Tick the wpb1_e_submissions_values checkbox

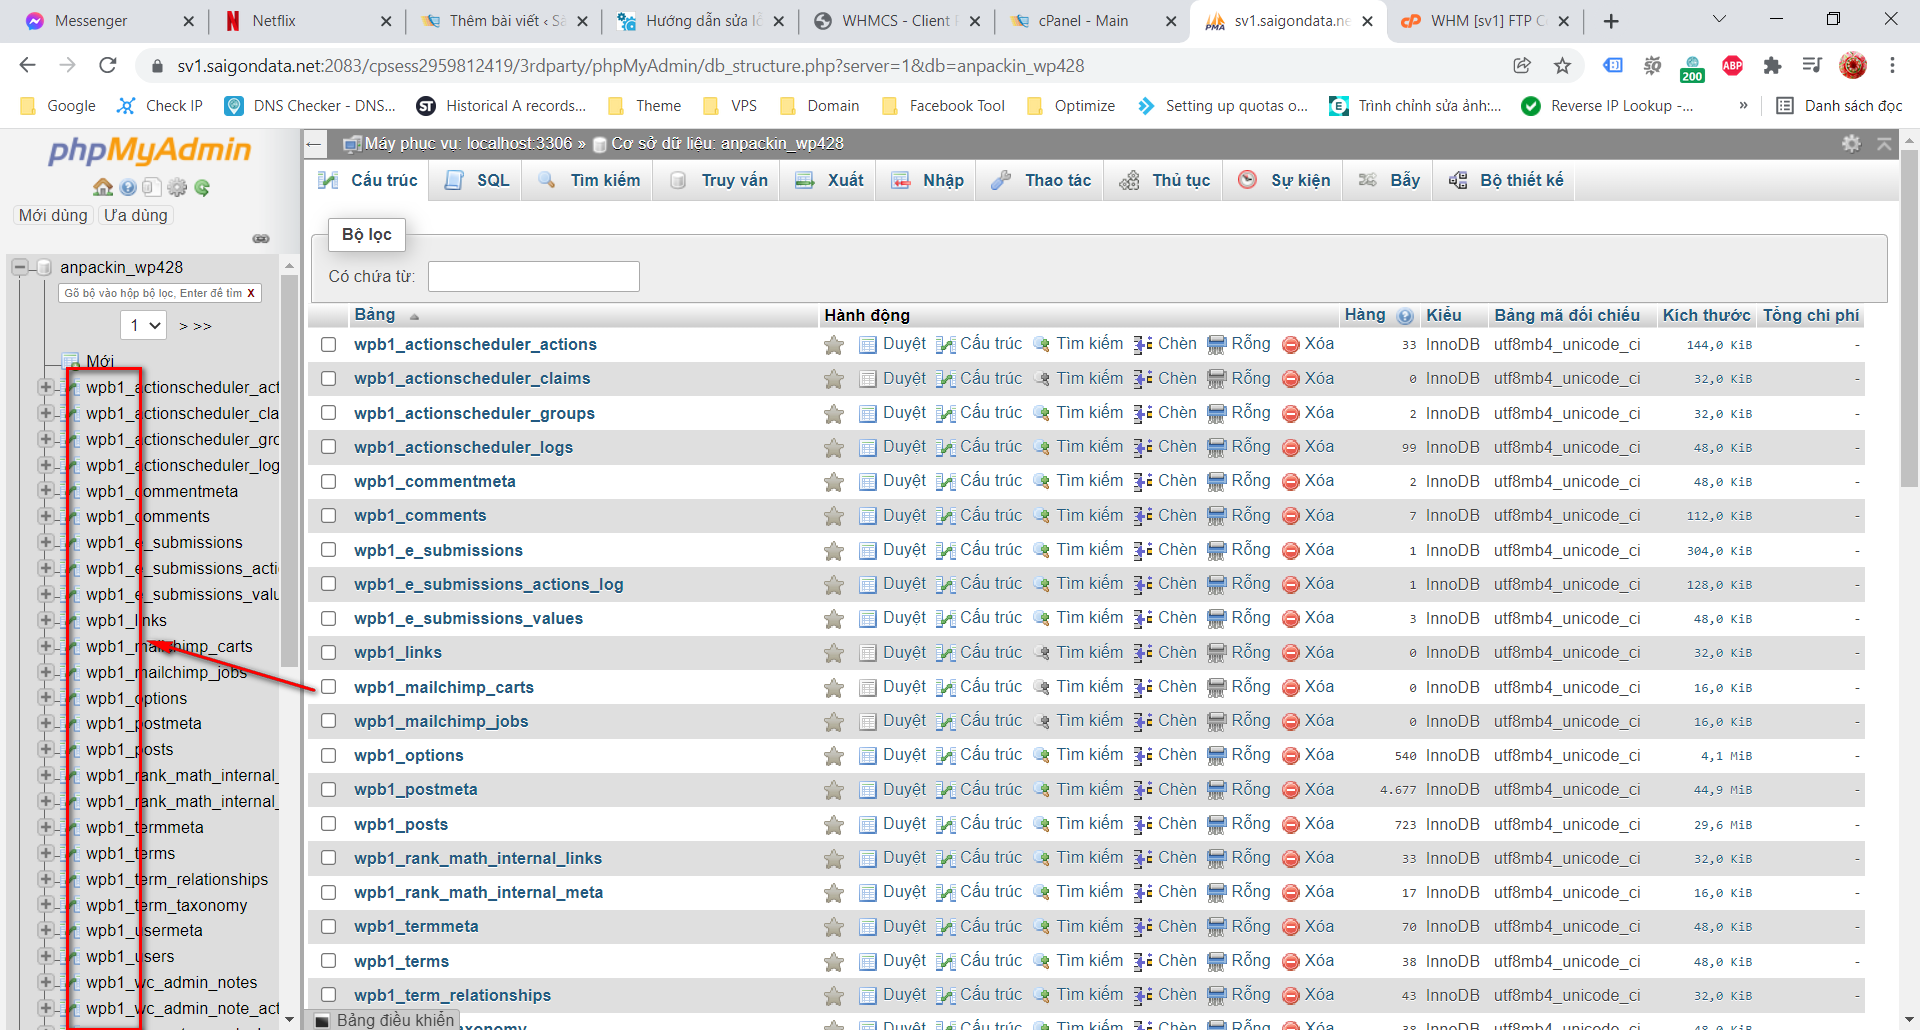point(328,619)
